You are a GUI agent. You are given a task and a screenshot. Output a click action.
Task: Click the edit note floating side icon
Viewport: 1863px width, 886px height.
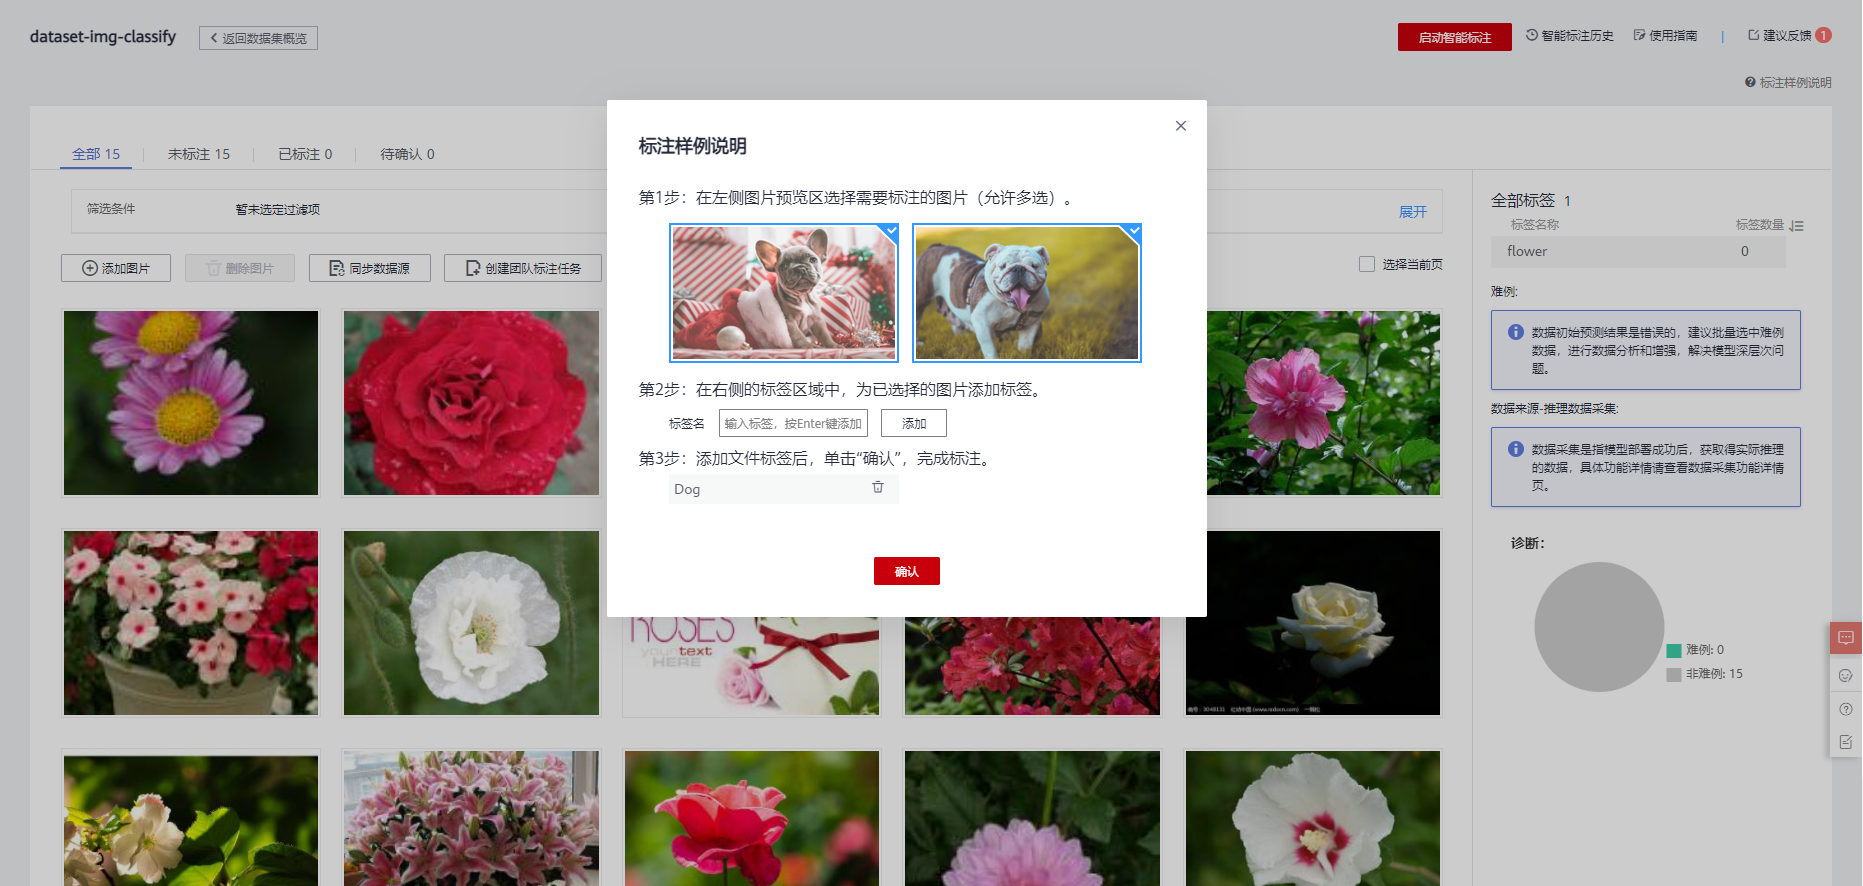point(1846,742)
